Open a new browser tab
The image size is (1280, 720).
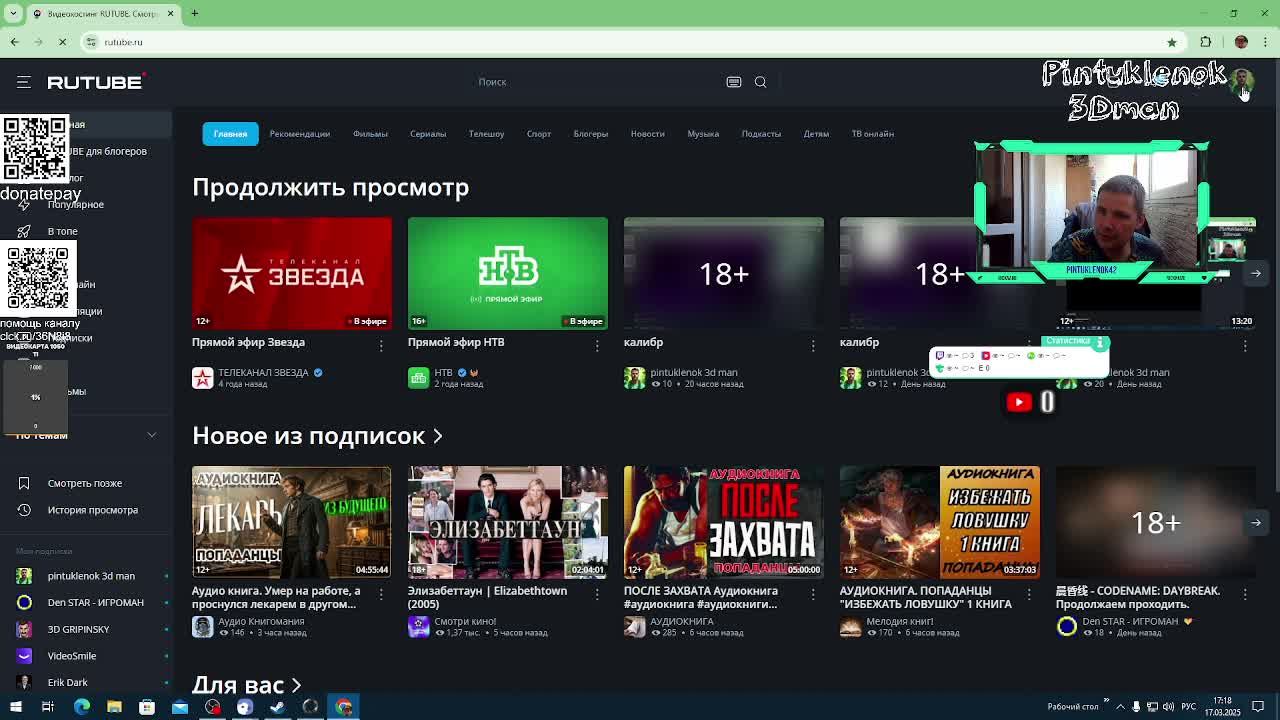point(195,13)
